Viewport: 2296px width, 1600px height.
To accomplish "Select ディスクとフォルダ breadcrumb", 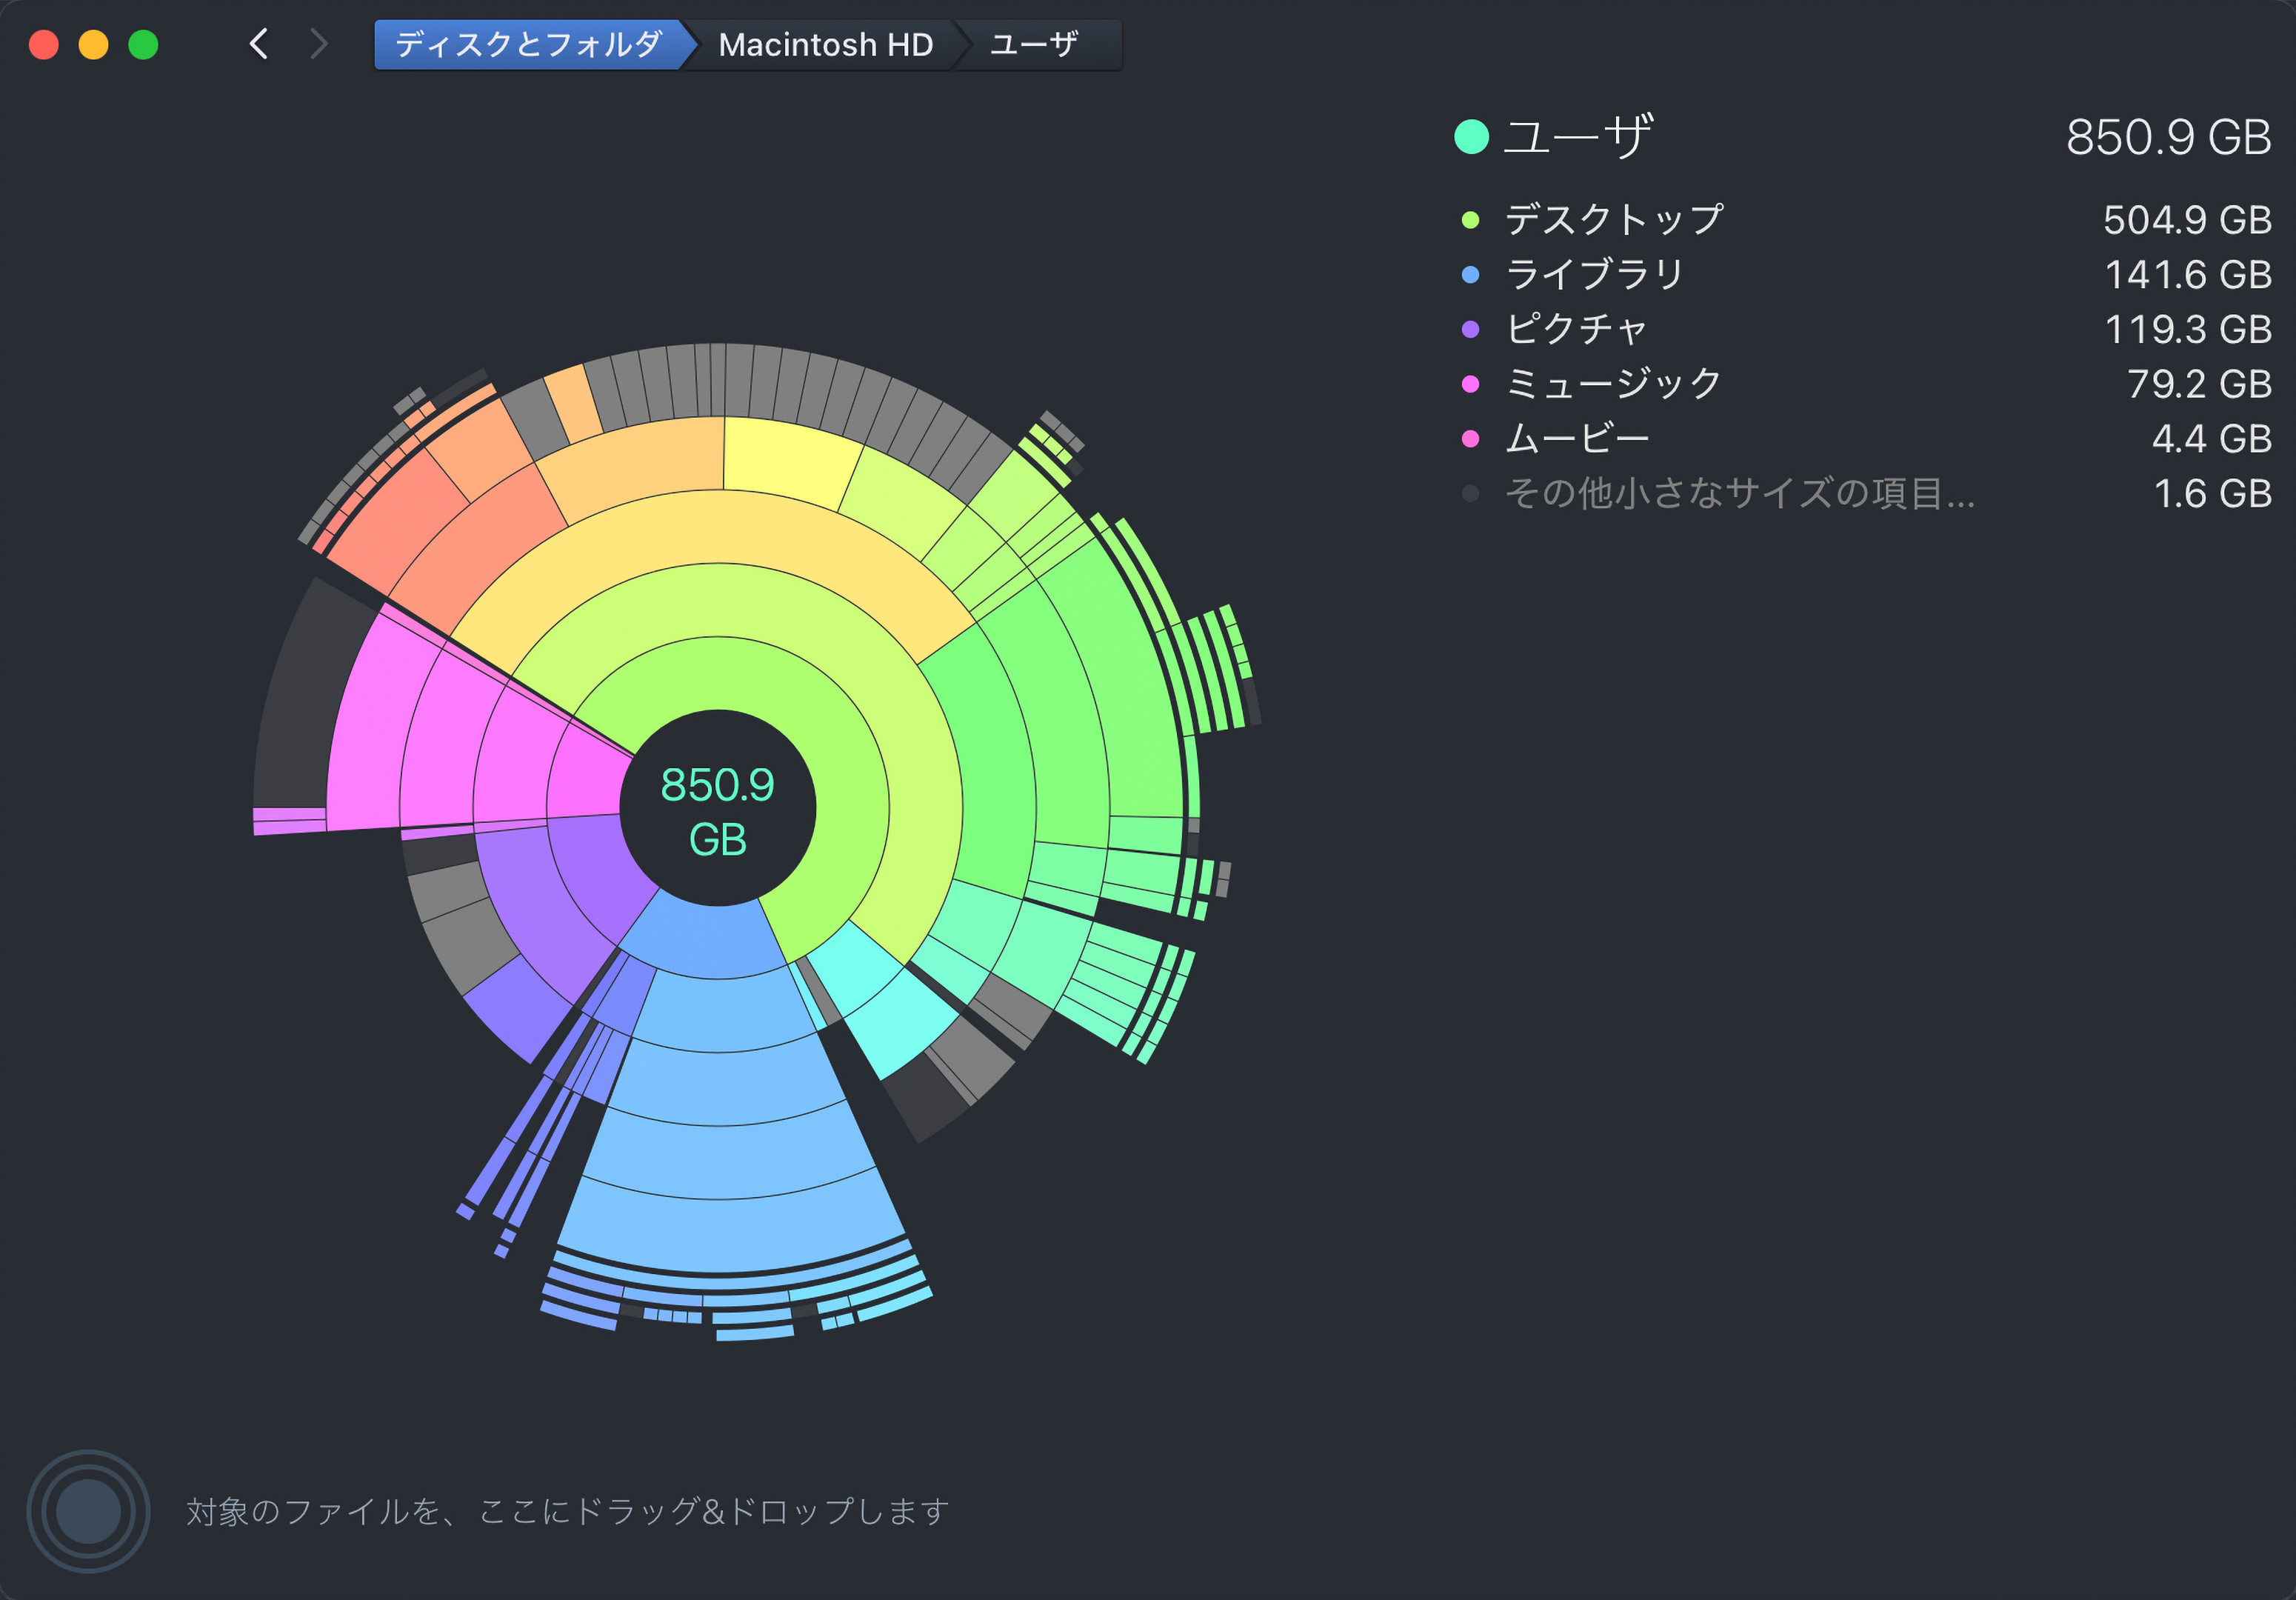I will pyautogui.click(x=528, y=44).
